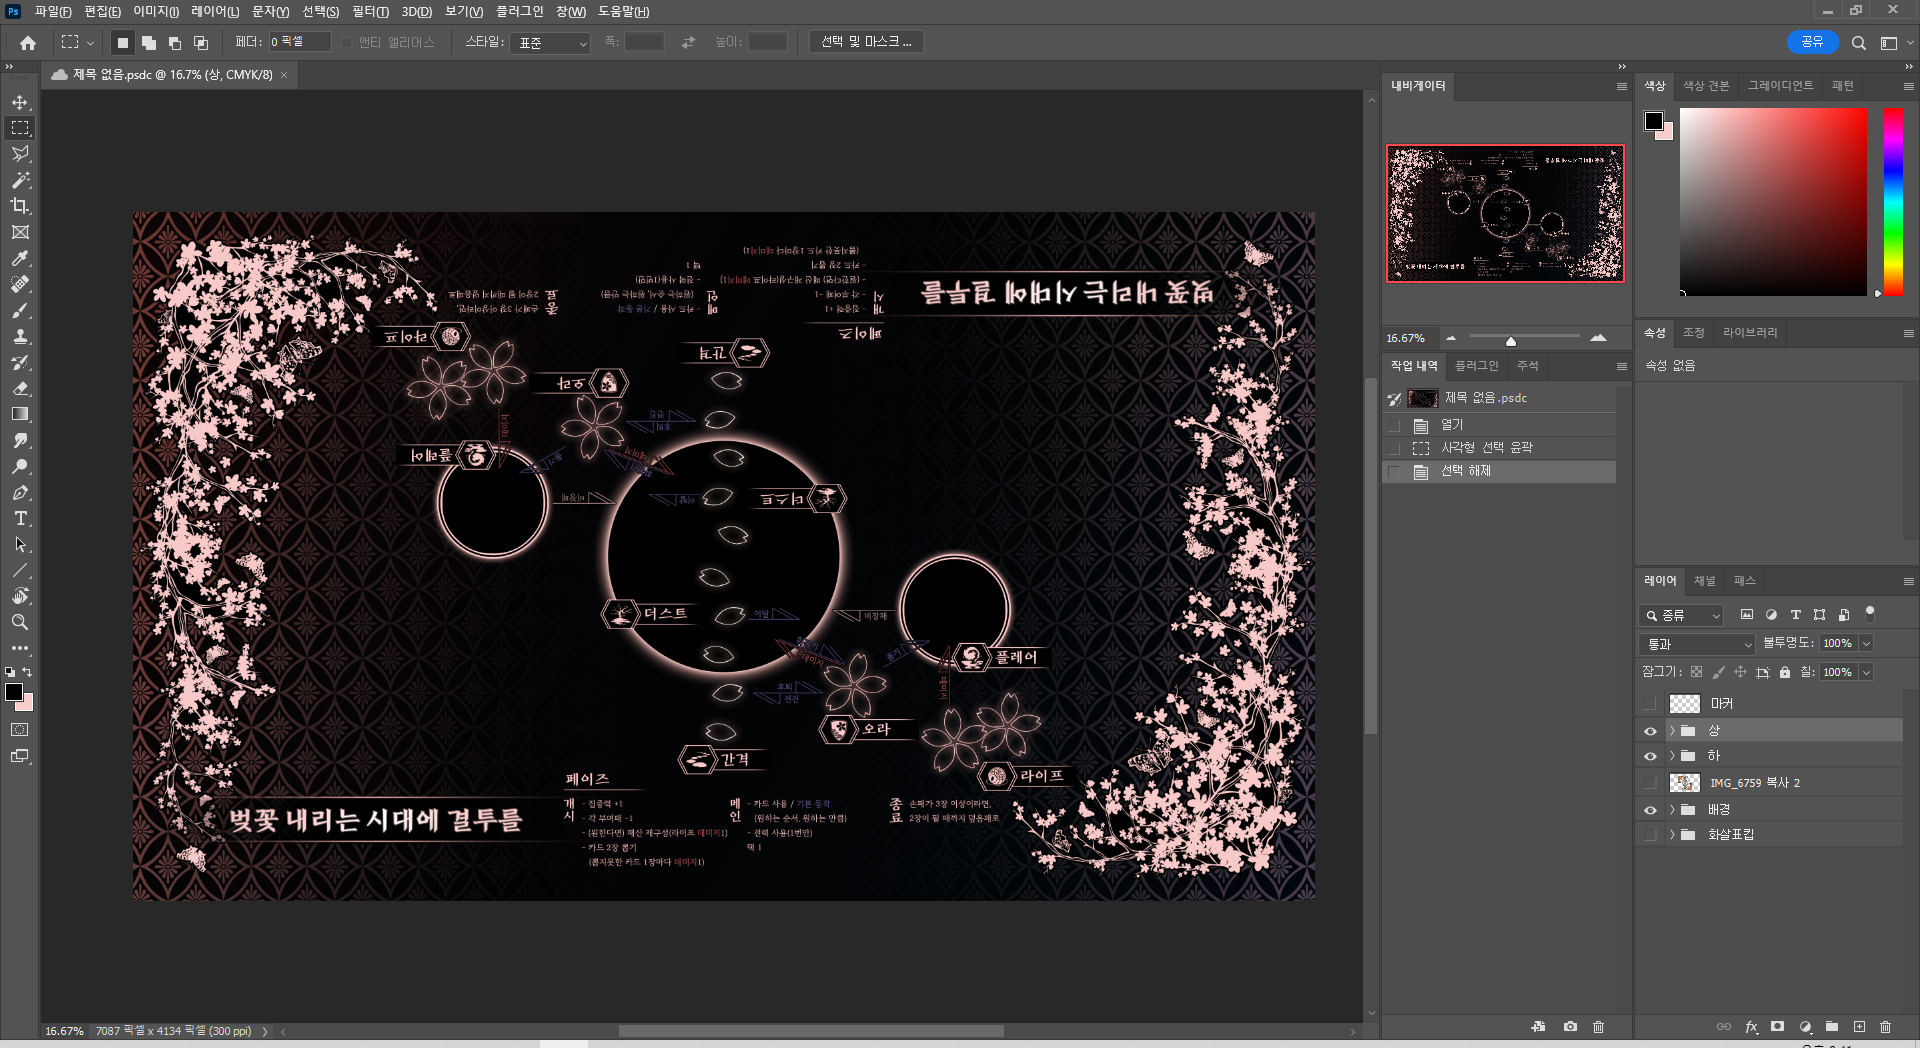This screenshot has height=1048, width=1920.
Task: Select the Crop tool
Action: (20, 206)
